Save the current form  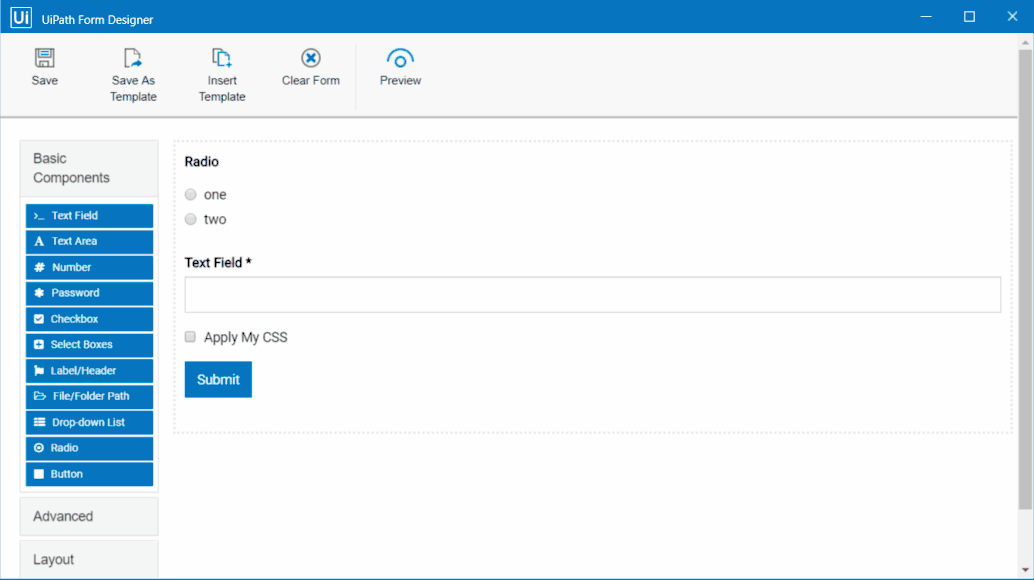44,68
